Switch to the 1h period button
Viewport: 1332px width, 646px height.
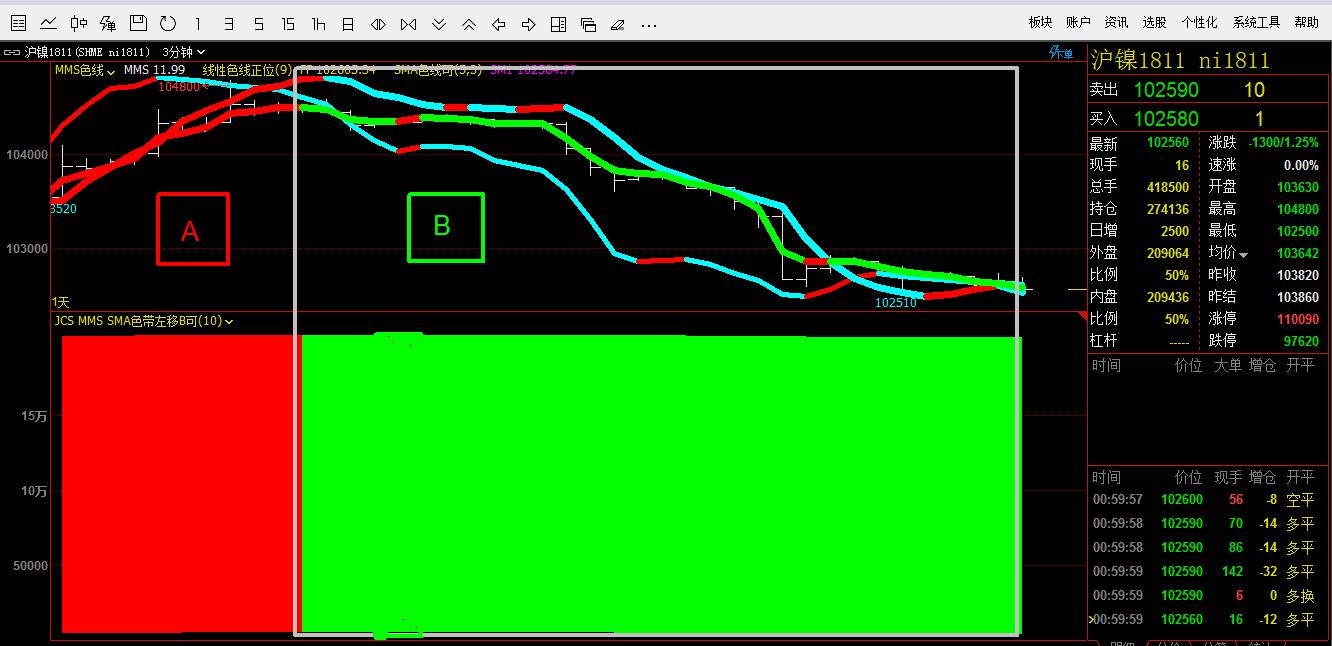point(318,23)
